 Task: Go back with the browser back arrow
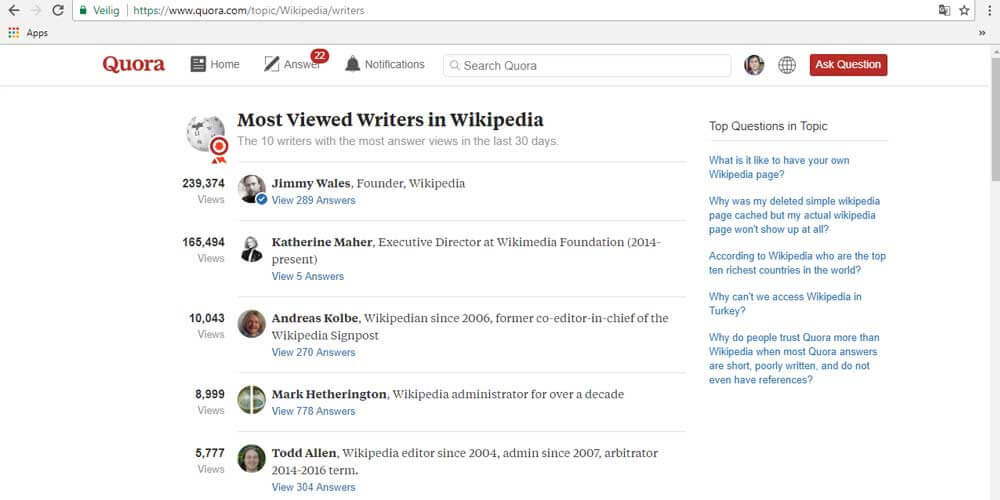click(x=14, y=10)
